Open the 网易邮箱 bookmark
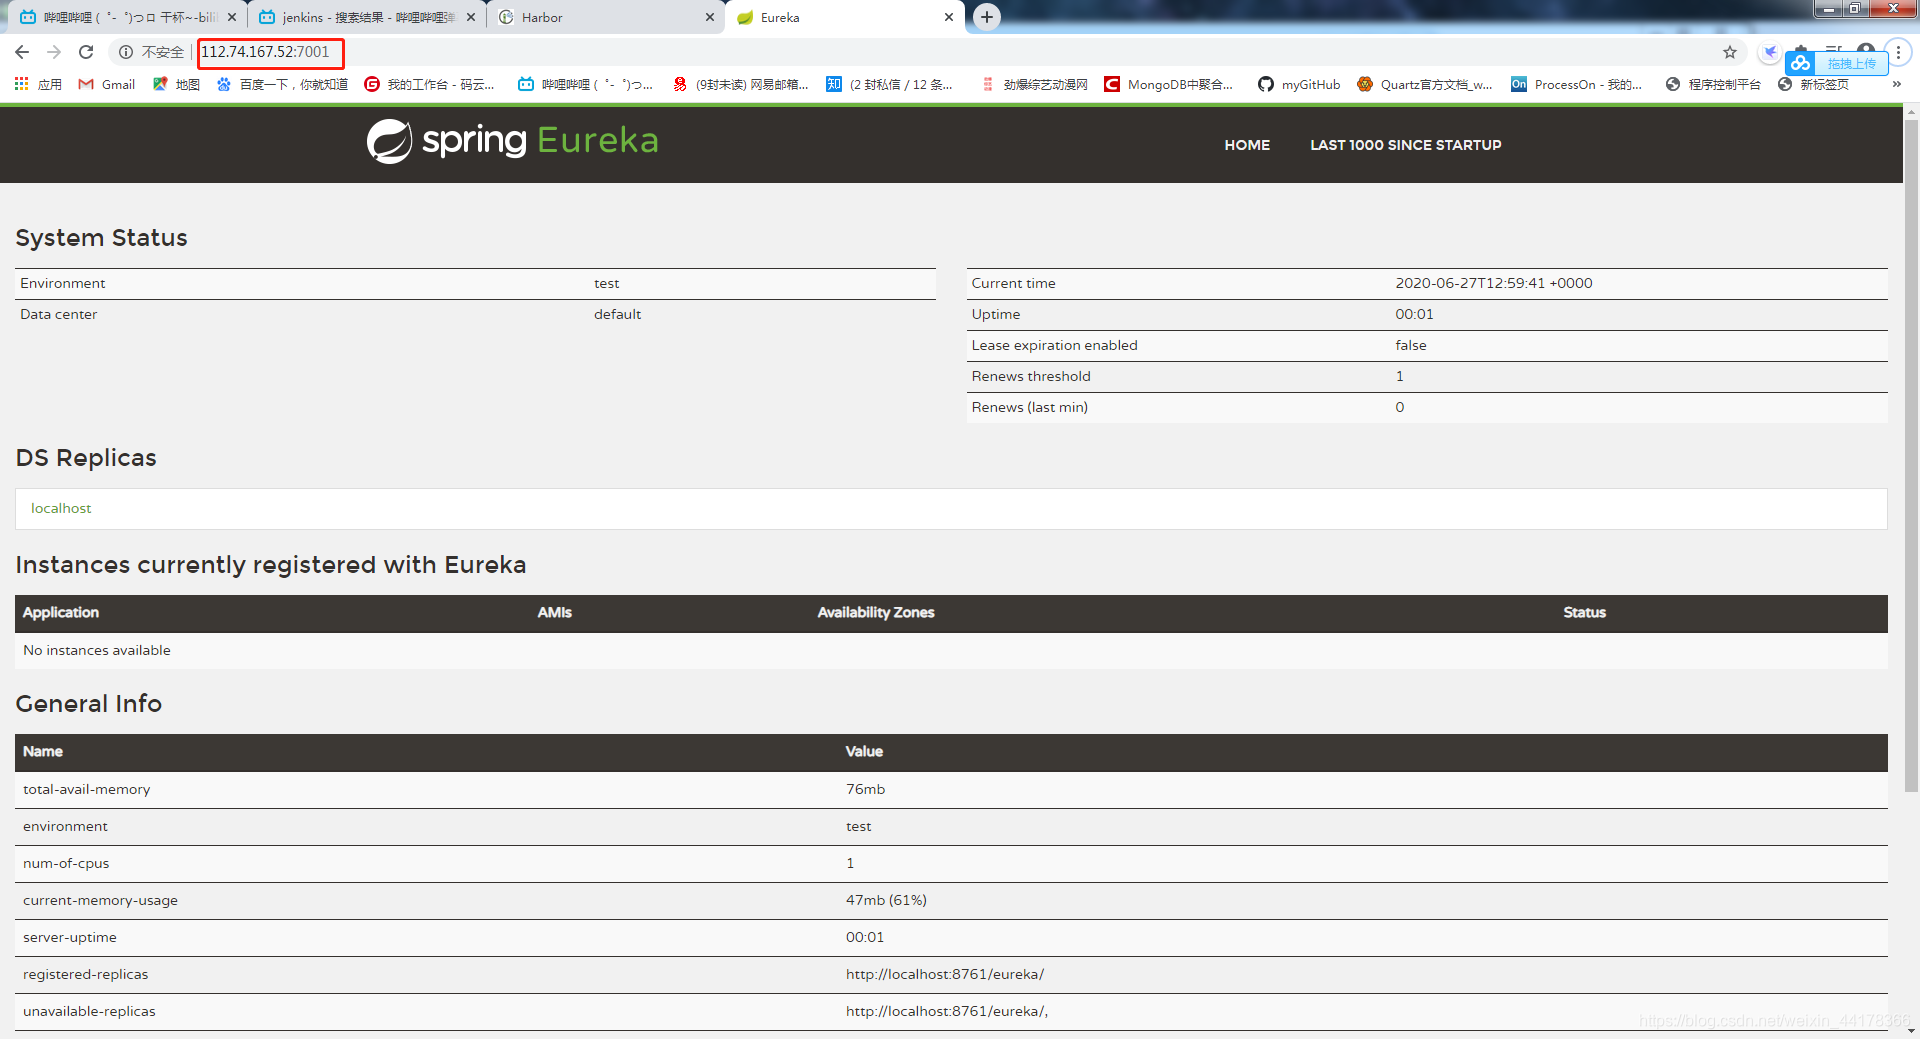The width and height of the screenshot is (1920, 1039). (x=740, y=84)
